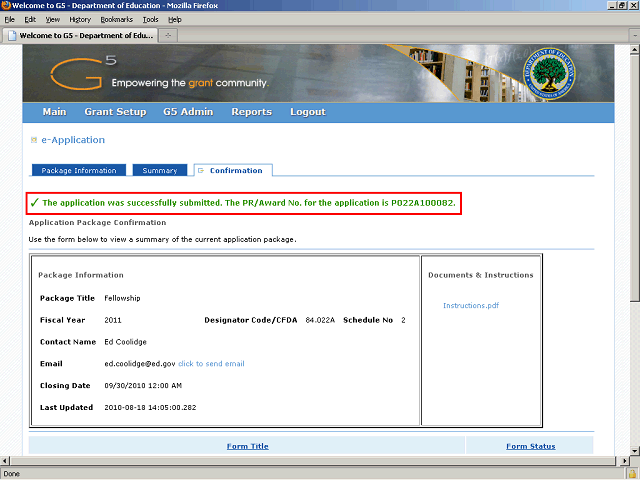
Task: Click 'Done' in the status bar
Action: [x=11, y=474]
